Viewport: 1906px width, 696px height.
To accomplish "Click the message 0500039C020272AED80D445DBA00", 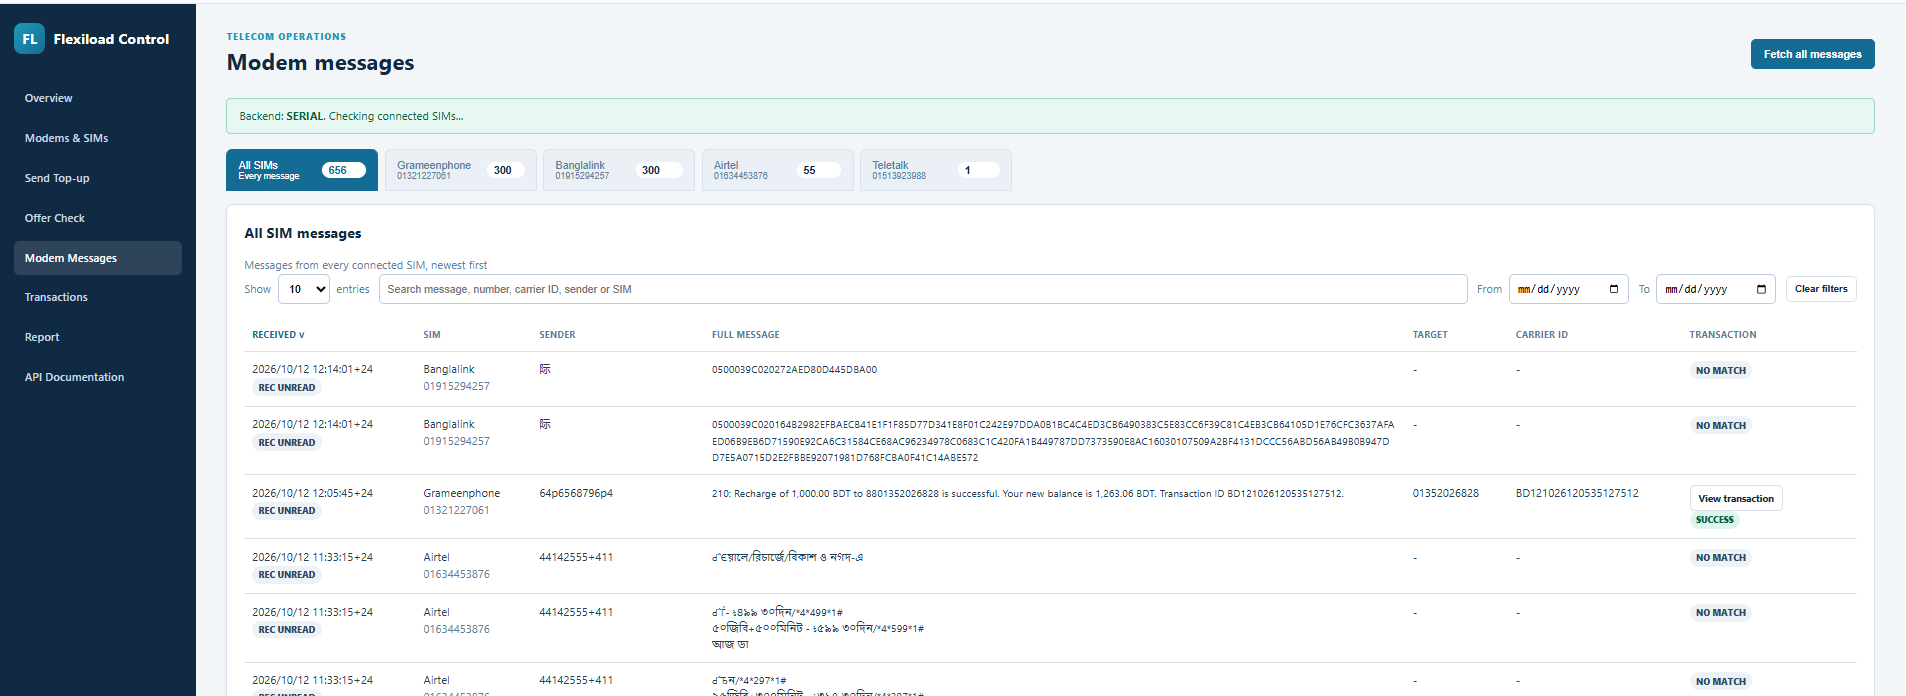I will [794, 370].
